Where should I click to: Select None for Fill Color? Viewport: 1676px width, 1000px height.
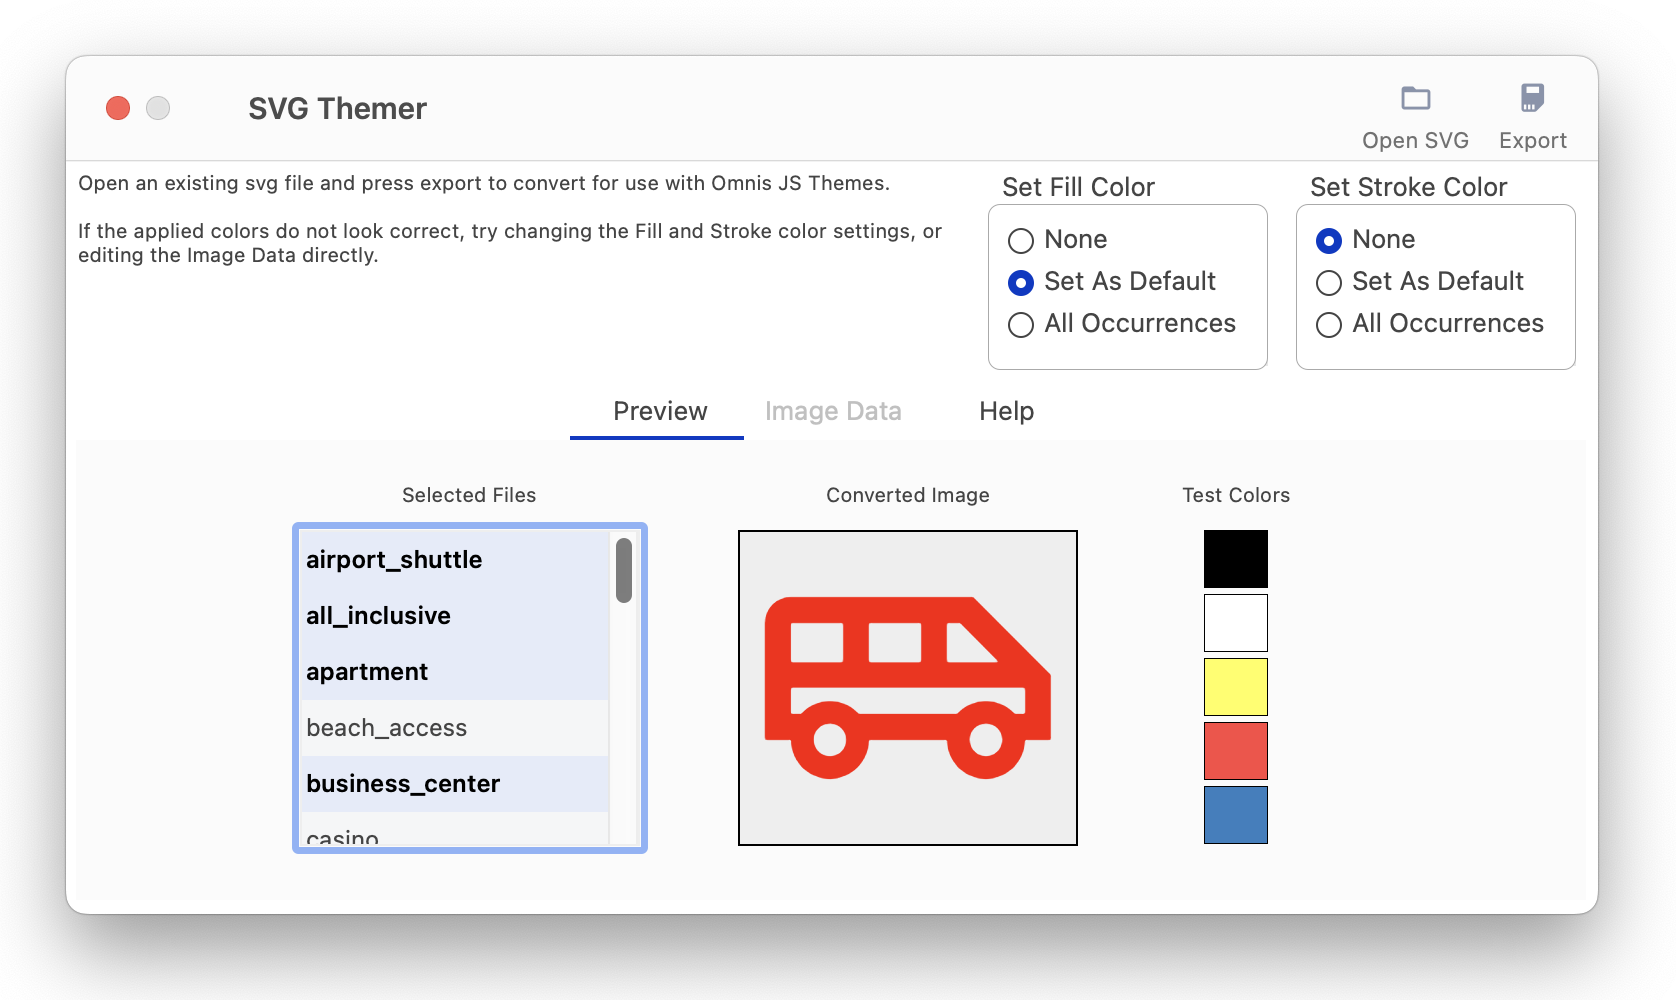(x=1020, y=240)
